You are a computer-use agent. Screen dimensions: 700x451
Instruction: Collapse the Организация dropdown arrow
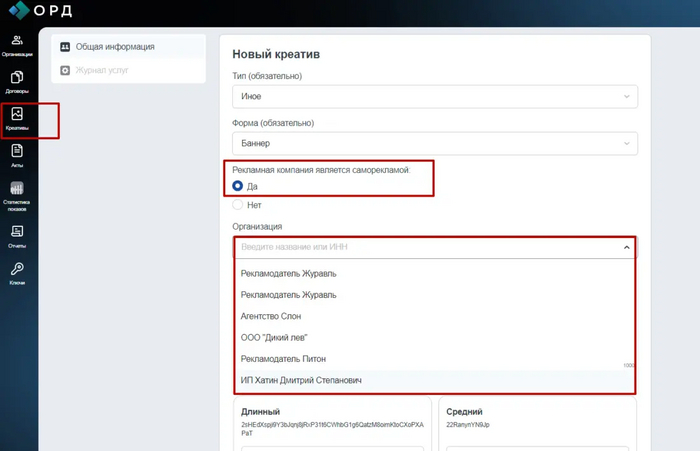coord(626,246)
